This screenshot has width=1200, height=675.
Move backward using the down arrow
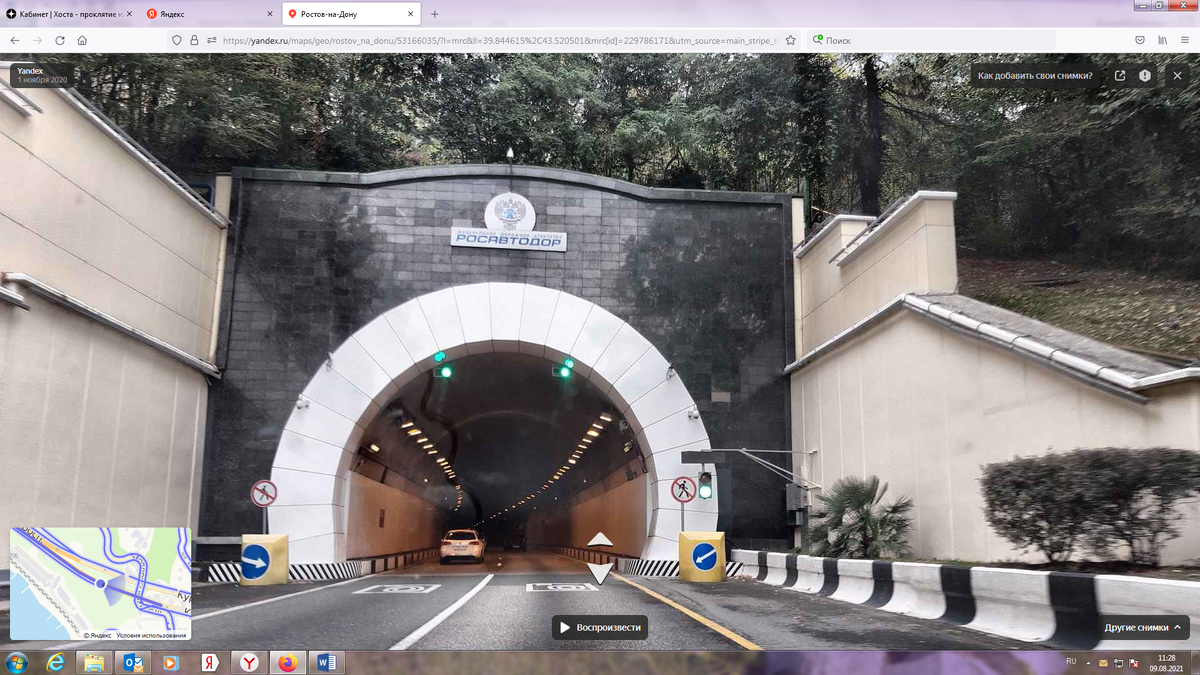click(599, 573)
